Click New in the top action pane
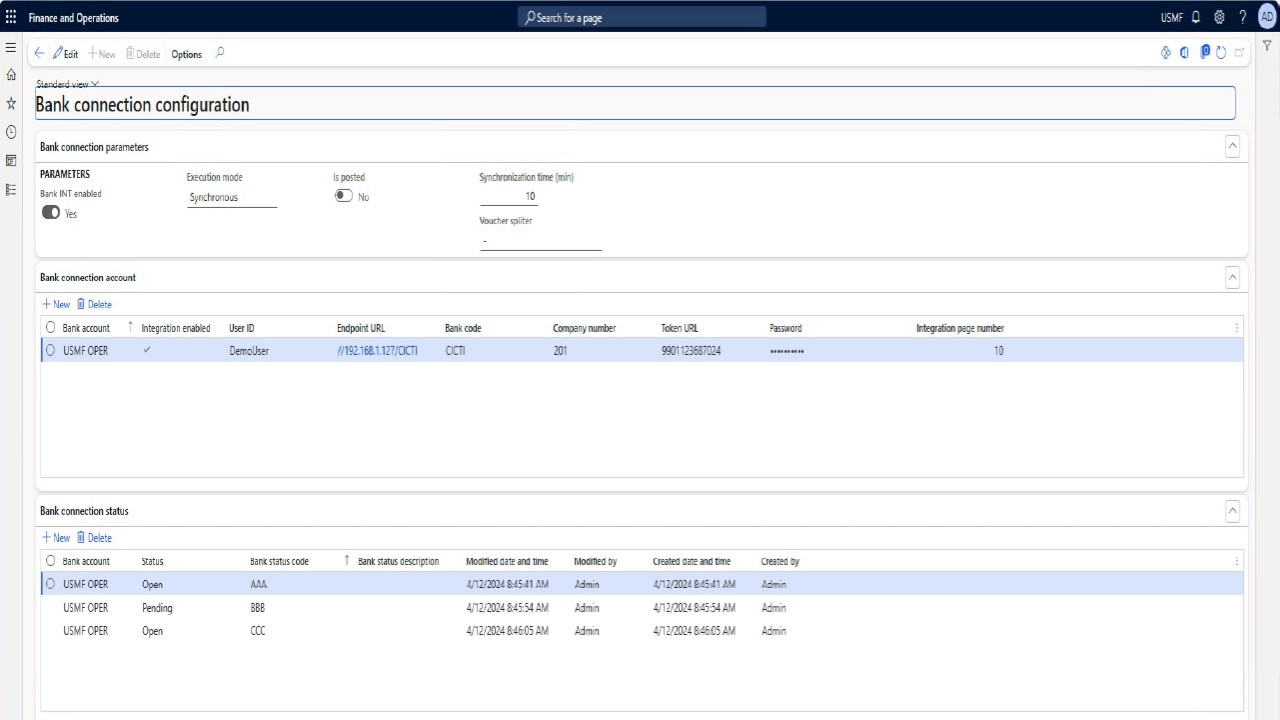This screenshot has width=1280, height=720. coord(102,54)
